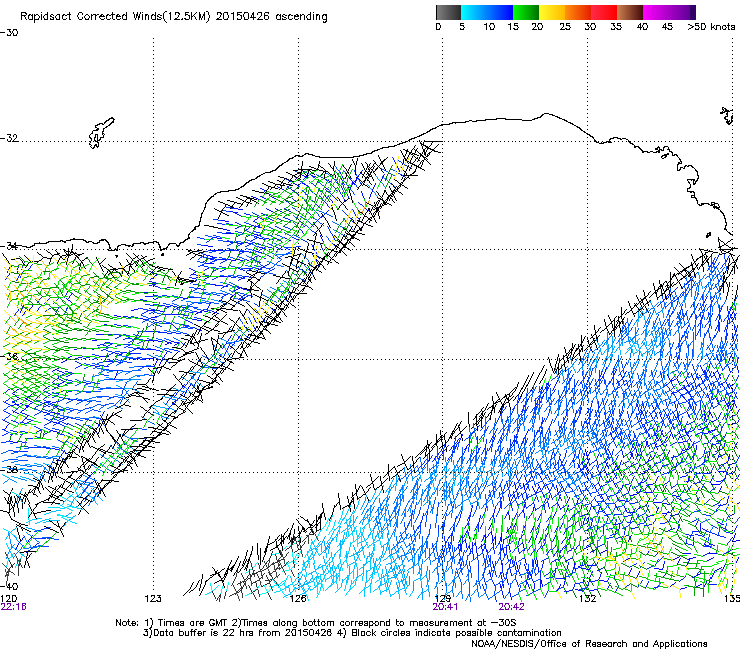Screen dimensions: 740x650
Task: Click the map title 'Rapidscat Corrected Winds(12.5KM)'
Action: click(115, 17)
